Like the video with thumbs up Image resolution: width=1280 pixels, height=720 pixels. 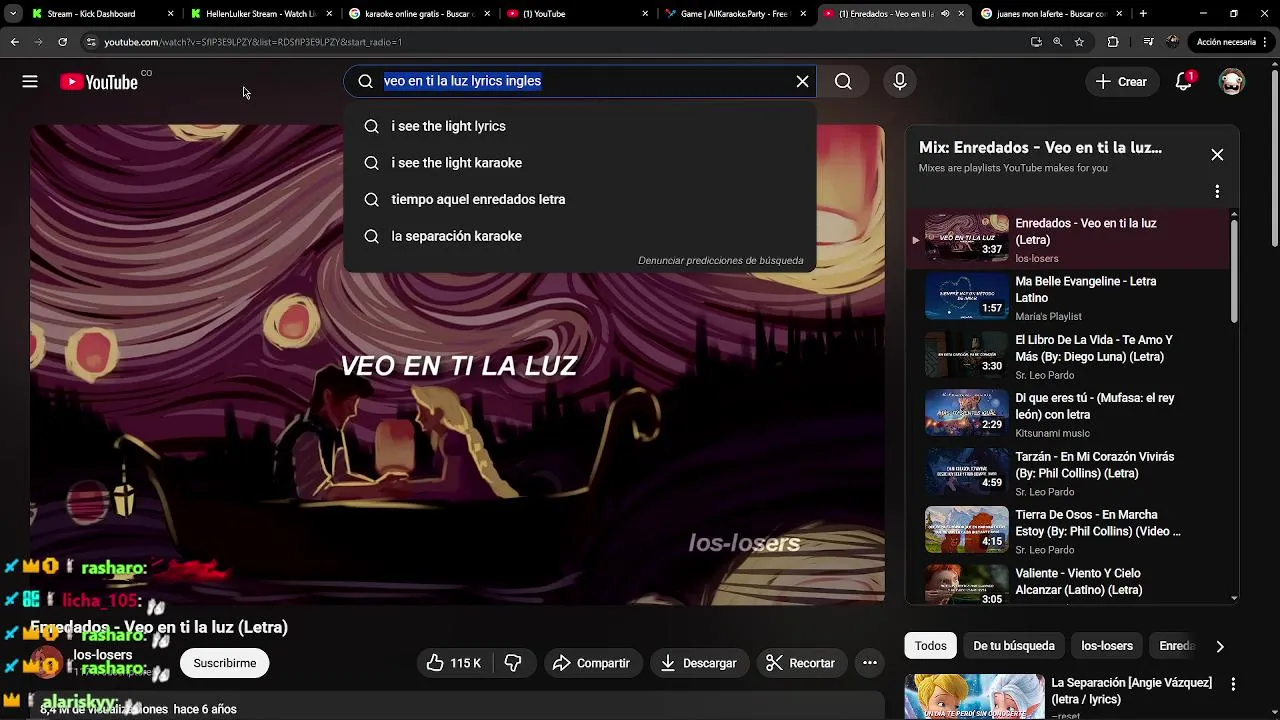coord(454,663)
